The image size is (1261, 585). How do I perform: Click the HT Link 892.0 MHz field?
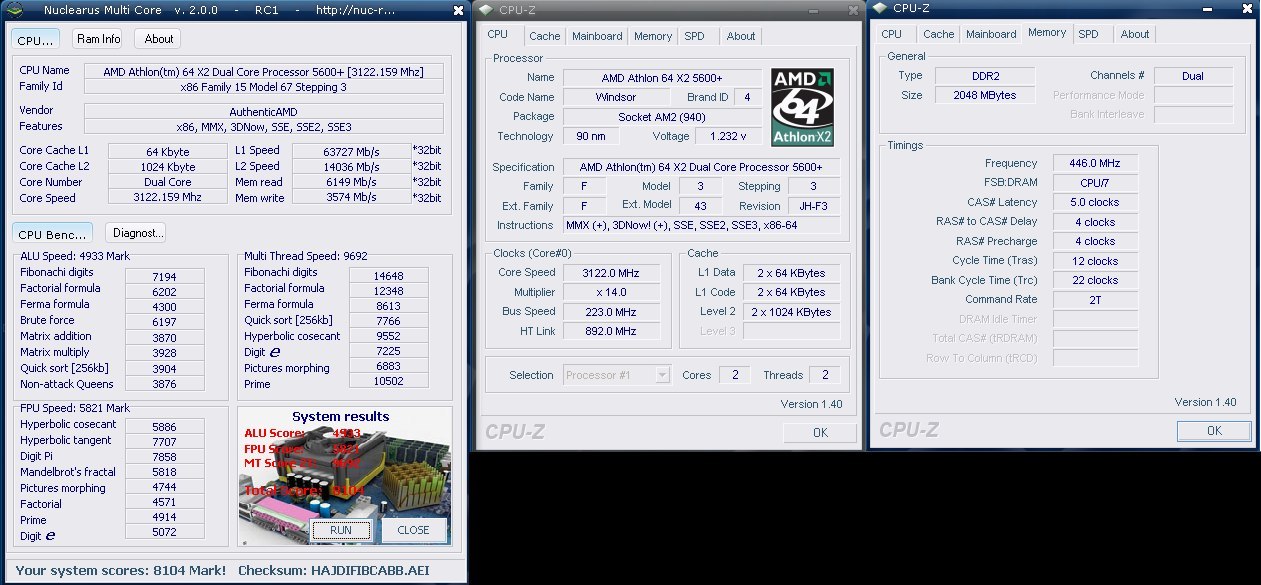[611, 331]
